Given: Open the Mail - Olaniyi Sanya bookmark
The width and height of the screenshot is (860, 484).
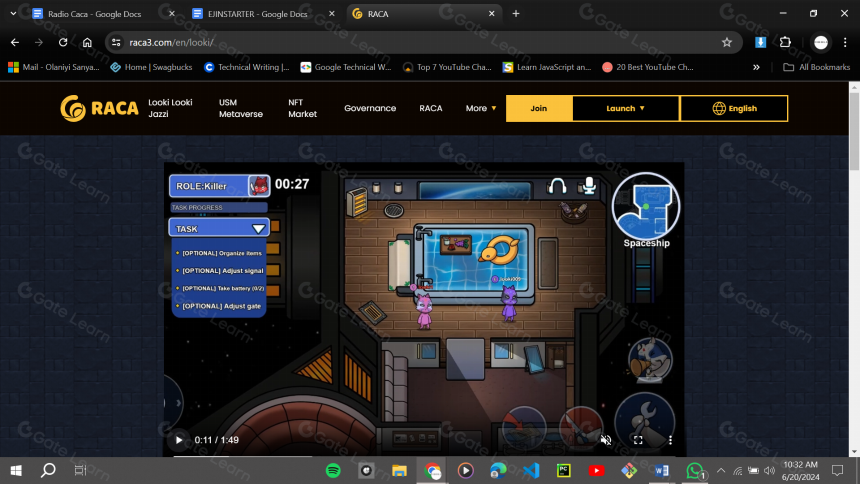Looking at the screenshot, I should (54, 67).
